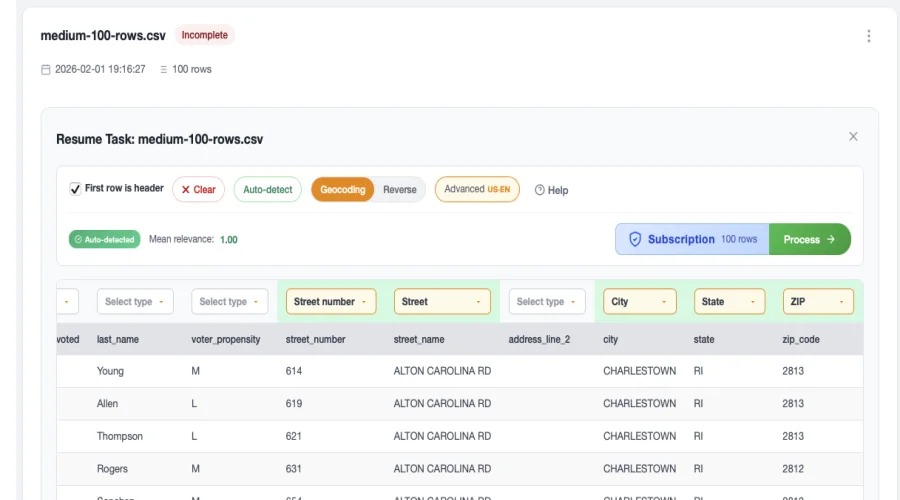Click the Incomplete status tag

tap(204, 35)
